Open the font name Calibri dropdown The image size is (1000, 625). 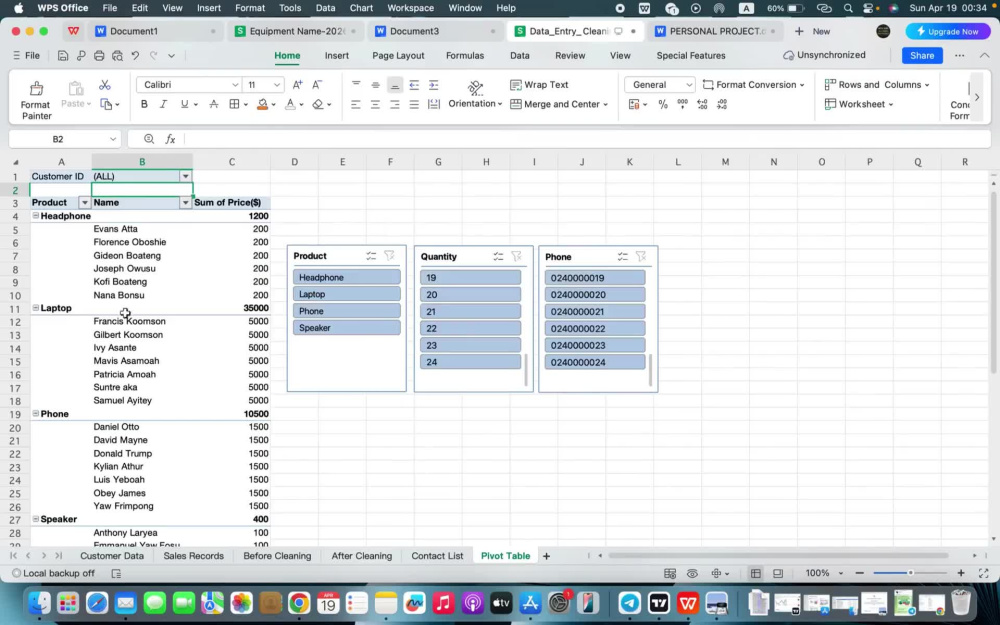click(235, 85)
